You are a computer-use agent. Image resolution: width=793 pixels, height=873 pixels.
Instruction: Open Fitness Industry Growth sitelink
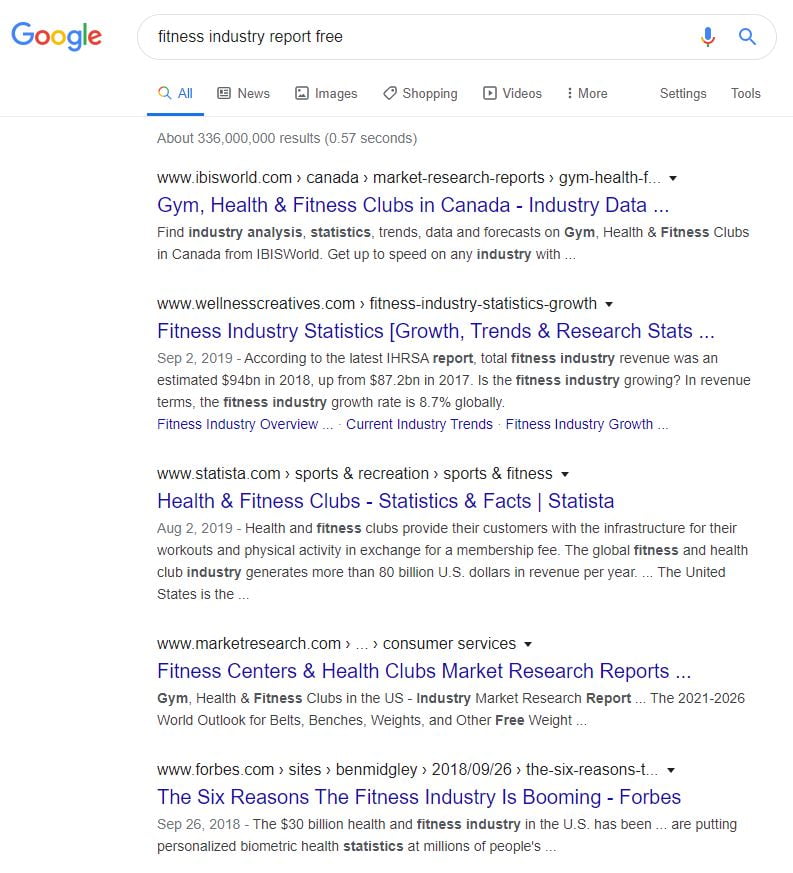(x=587, y=424)
